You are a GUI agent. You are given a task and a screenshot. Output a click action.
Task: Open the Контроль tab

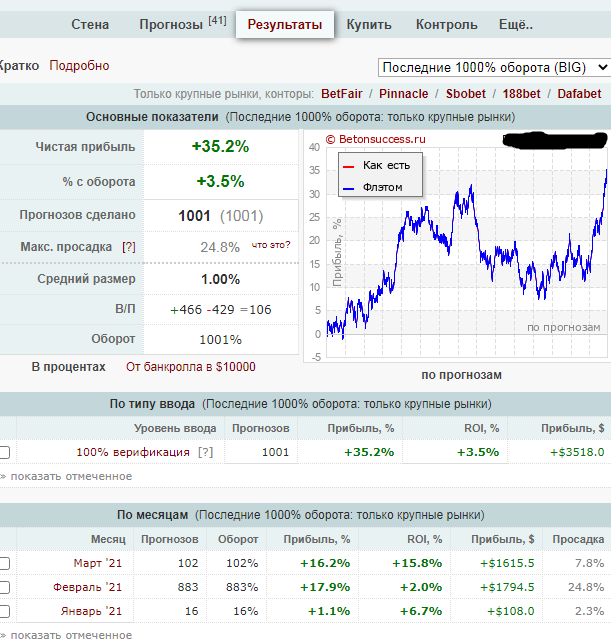pyautogui.click(x=446, y=25)
